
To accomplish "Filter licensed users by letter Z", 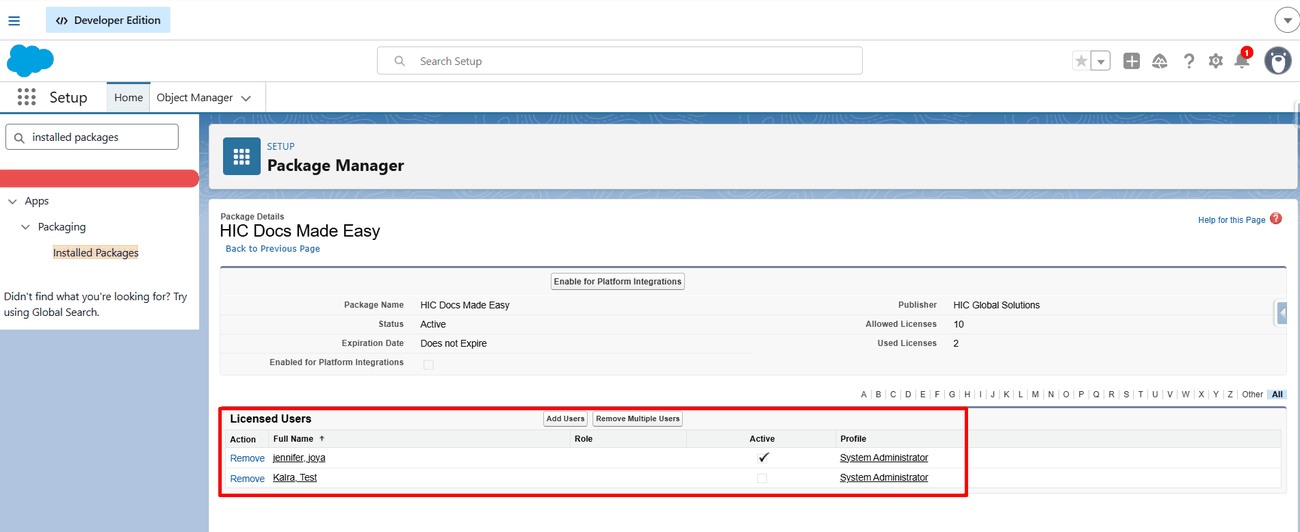I will [1230, 394].
